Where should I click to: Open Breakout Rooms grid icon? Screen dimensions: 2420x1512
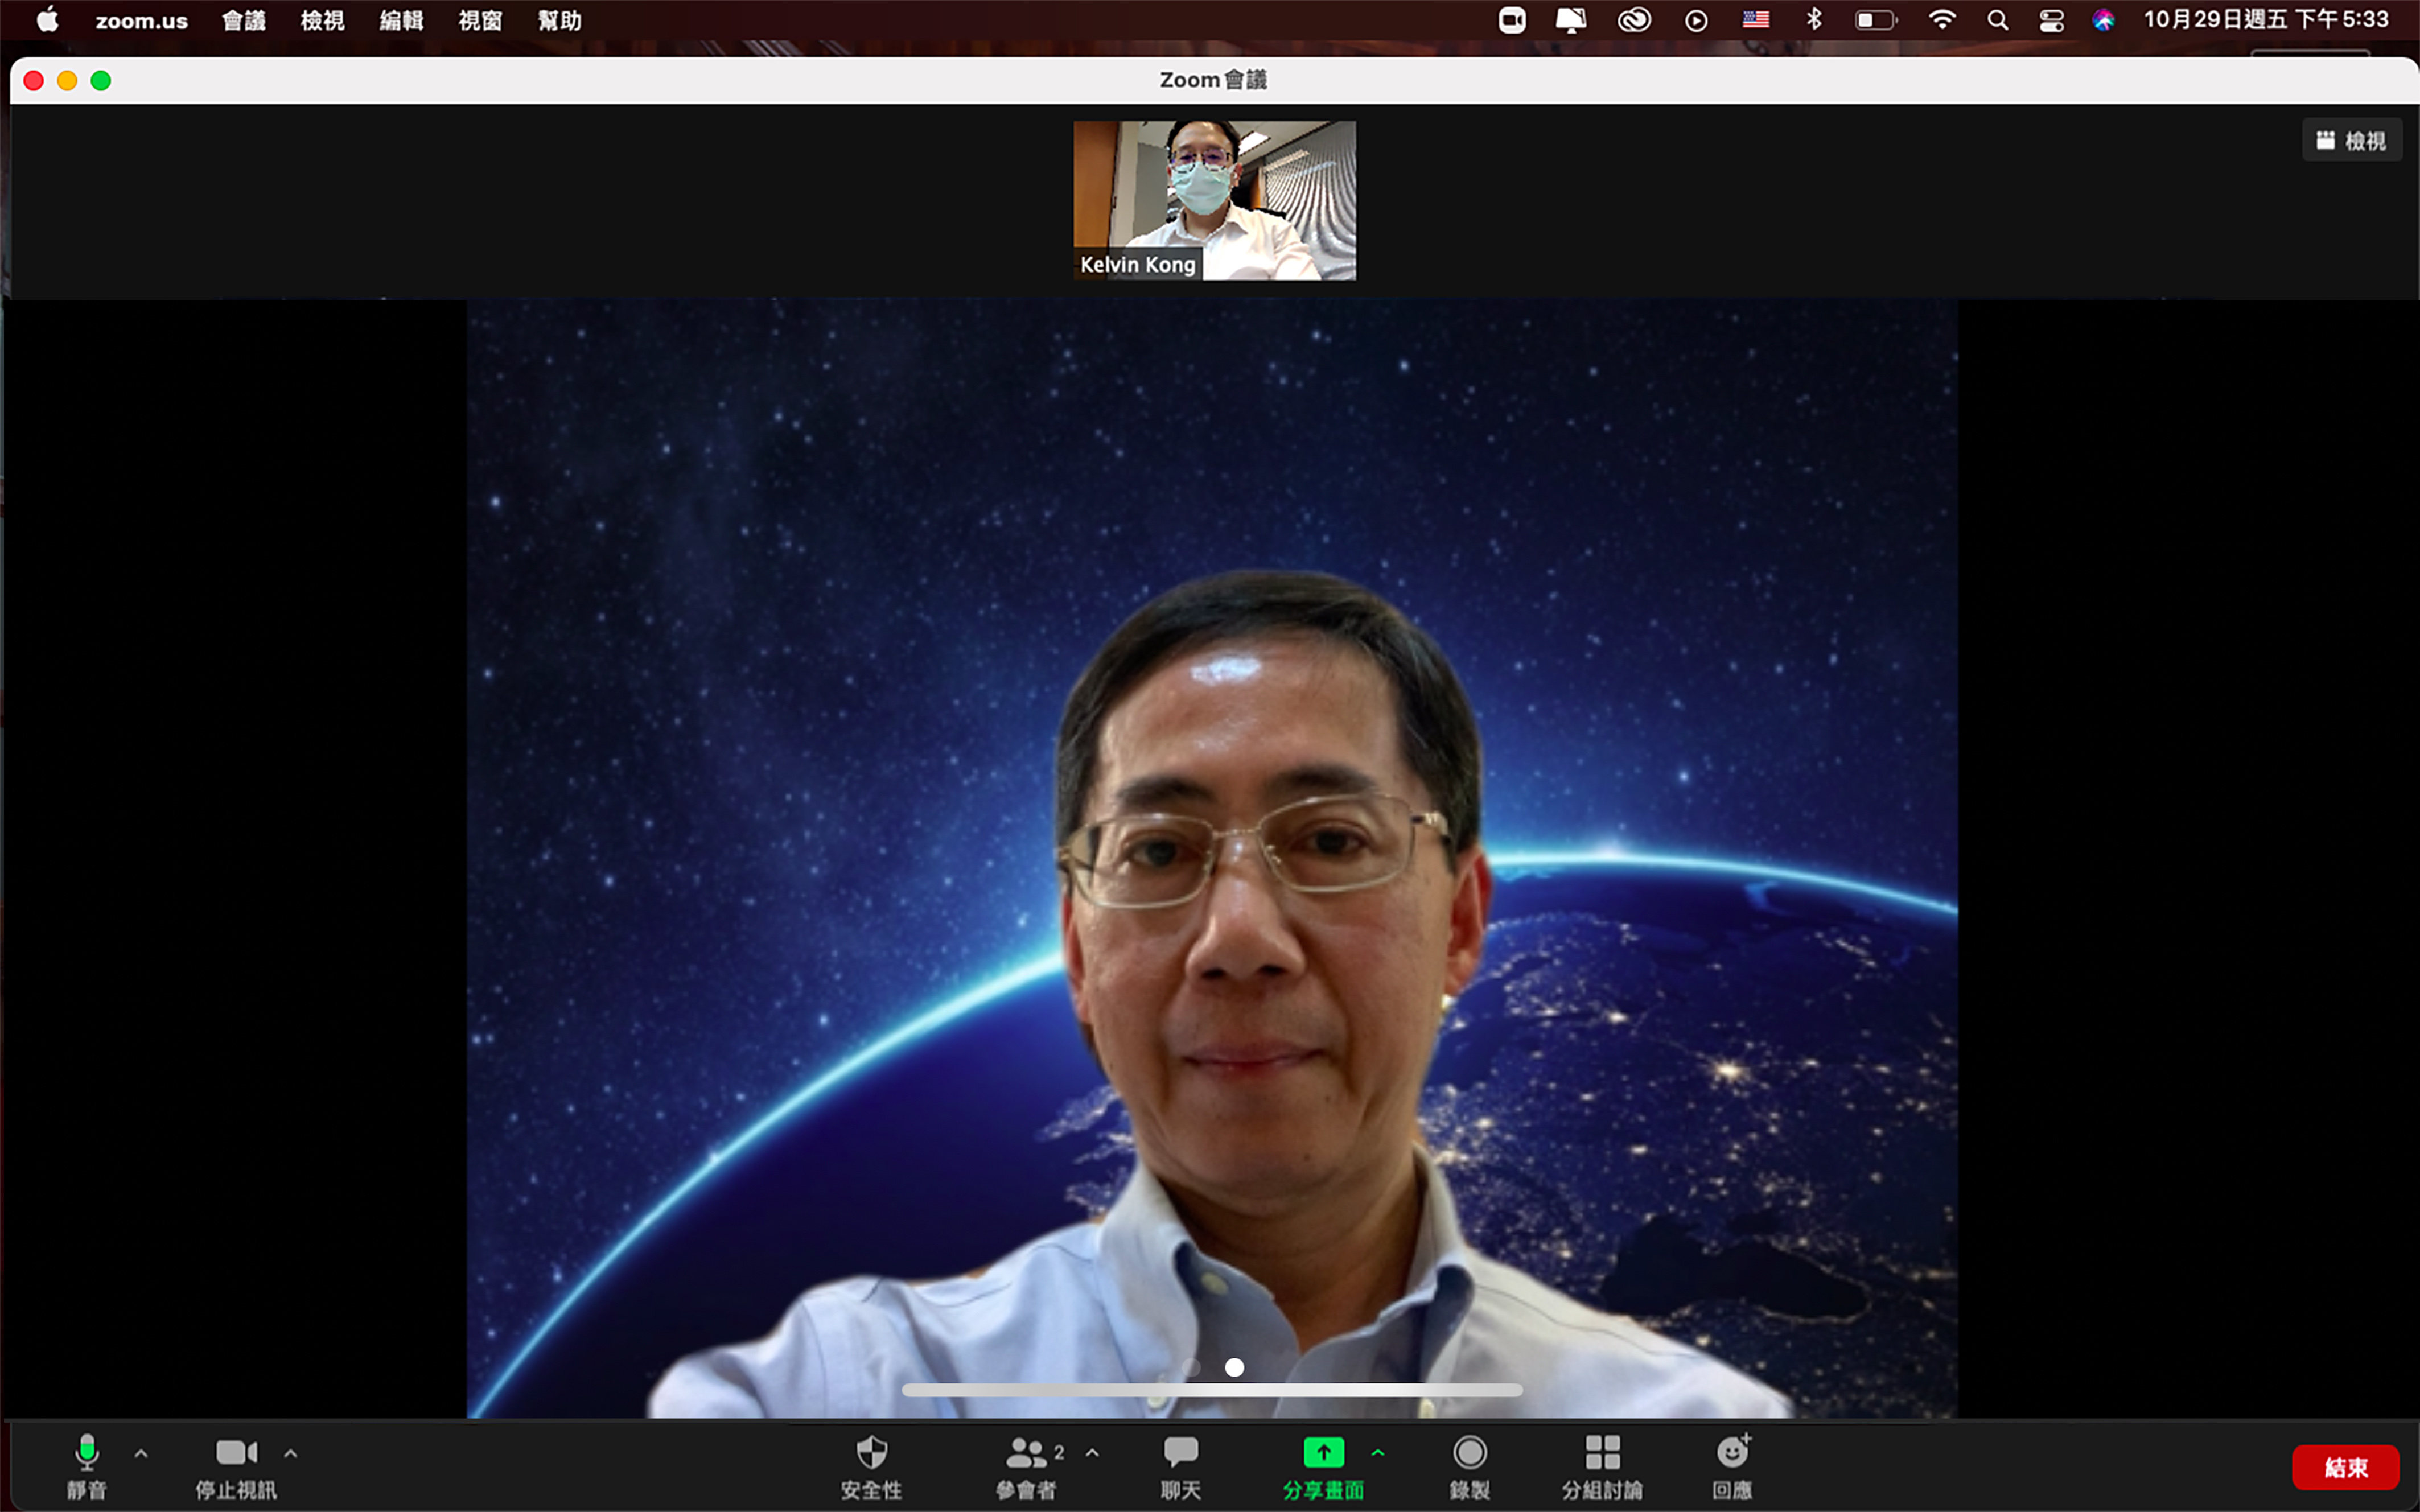[x=1602, y=1453]
